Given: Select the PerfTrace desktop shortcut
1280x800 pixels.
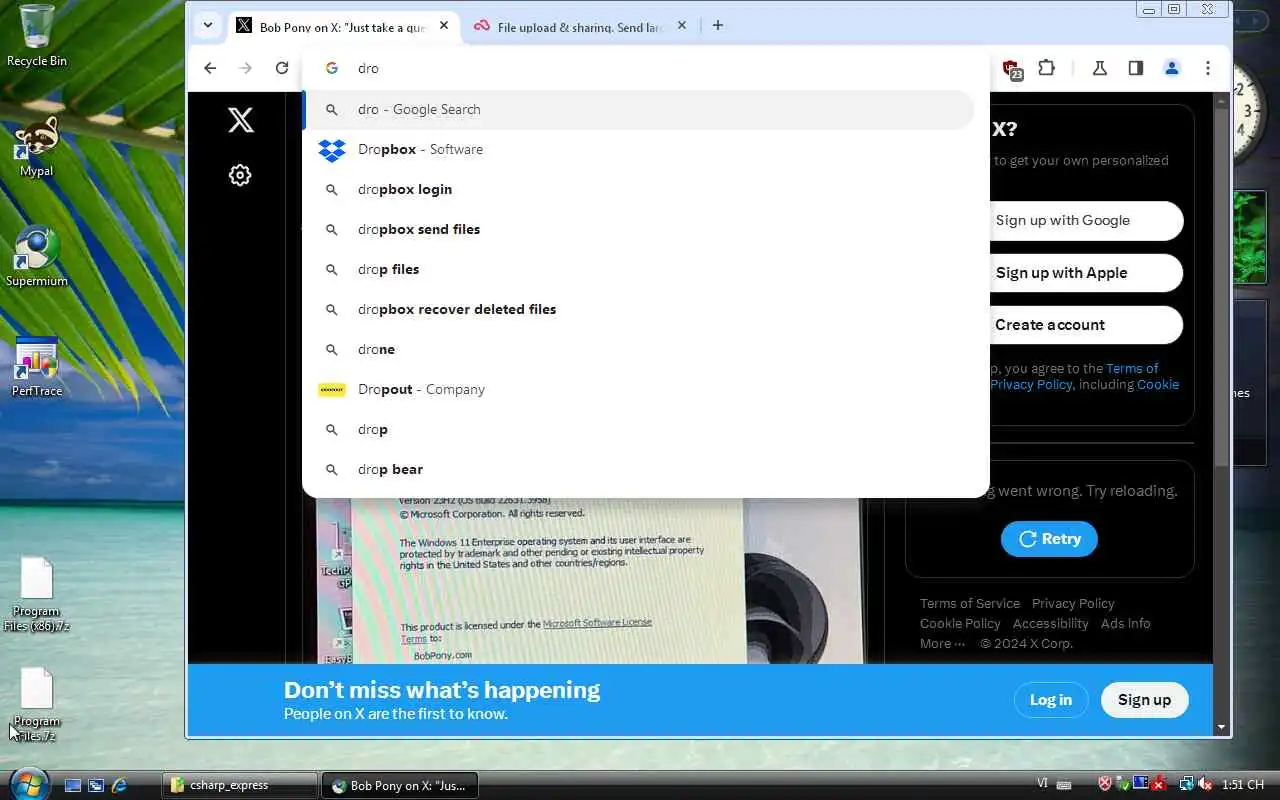Looking at the screenshot, I should (36, 367).
